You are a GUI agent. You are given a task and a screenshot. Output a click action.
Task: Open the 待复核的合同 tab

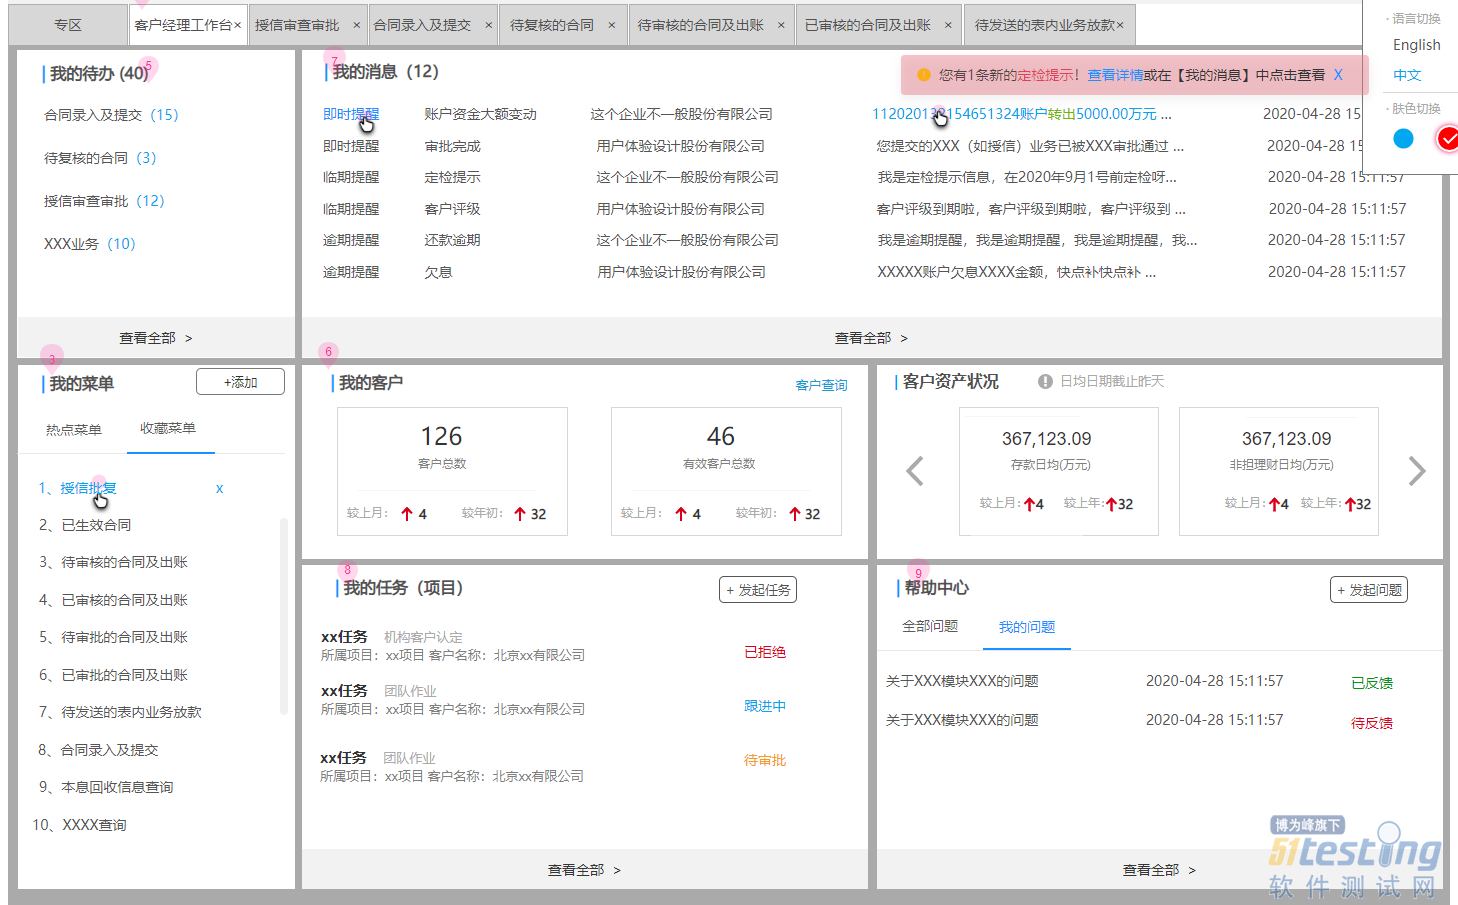coord(552,25)
